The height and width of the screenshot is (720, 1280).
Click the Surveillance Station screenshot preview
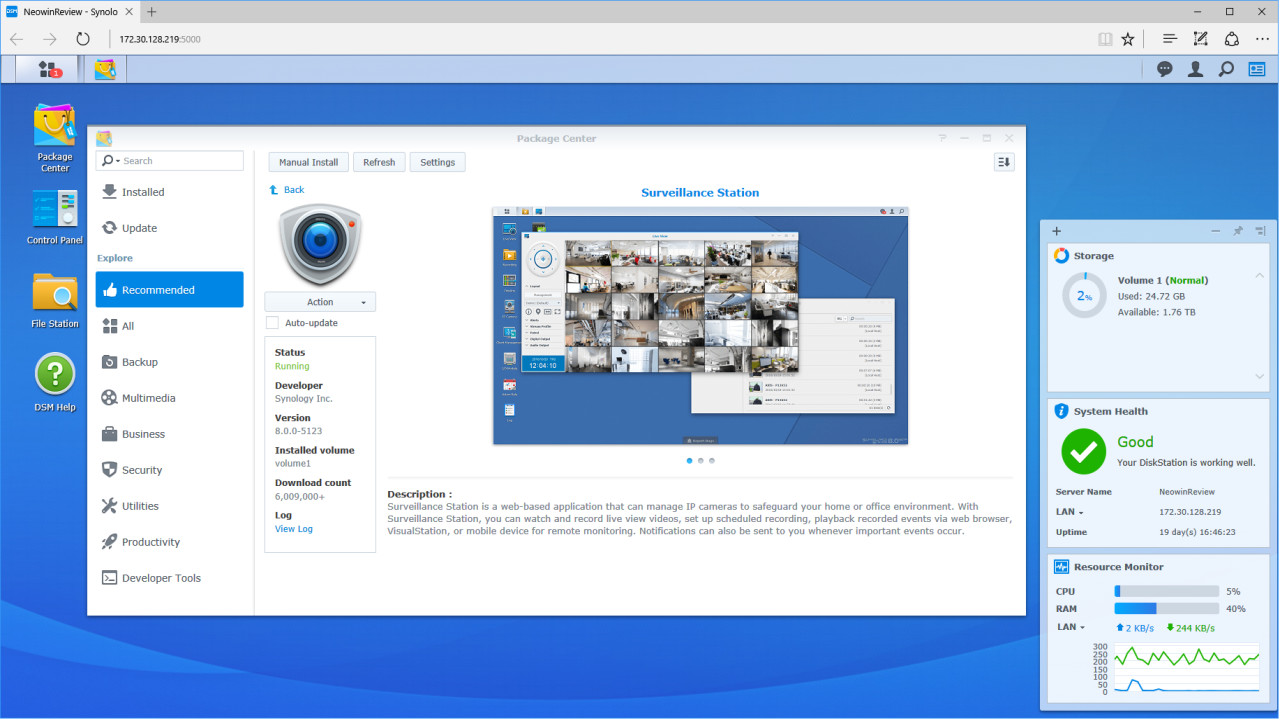click(x=700, y=326)
